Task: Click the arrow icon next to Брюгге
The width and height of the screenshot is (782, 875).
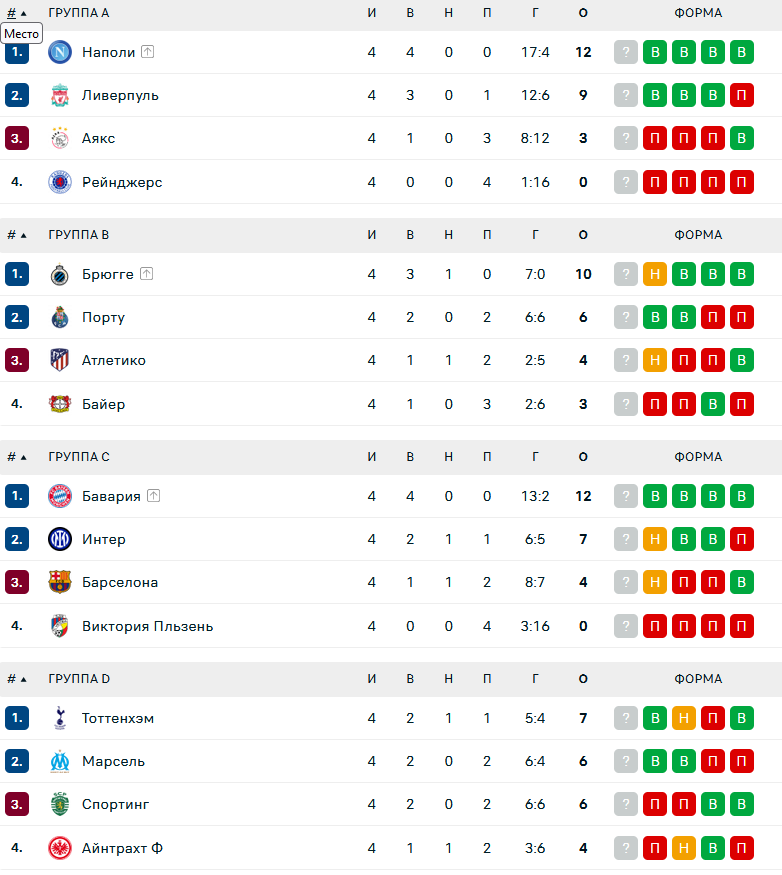Action: tap(146, 274)
